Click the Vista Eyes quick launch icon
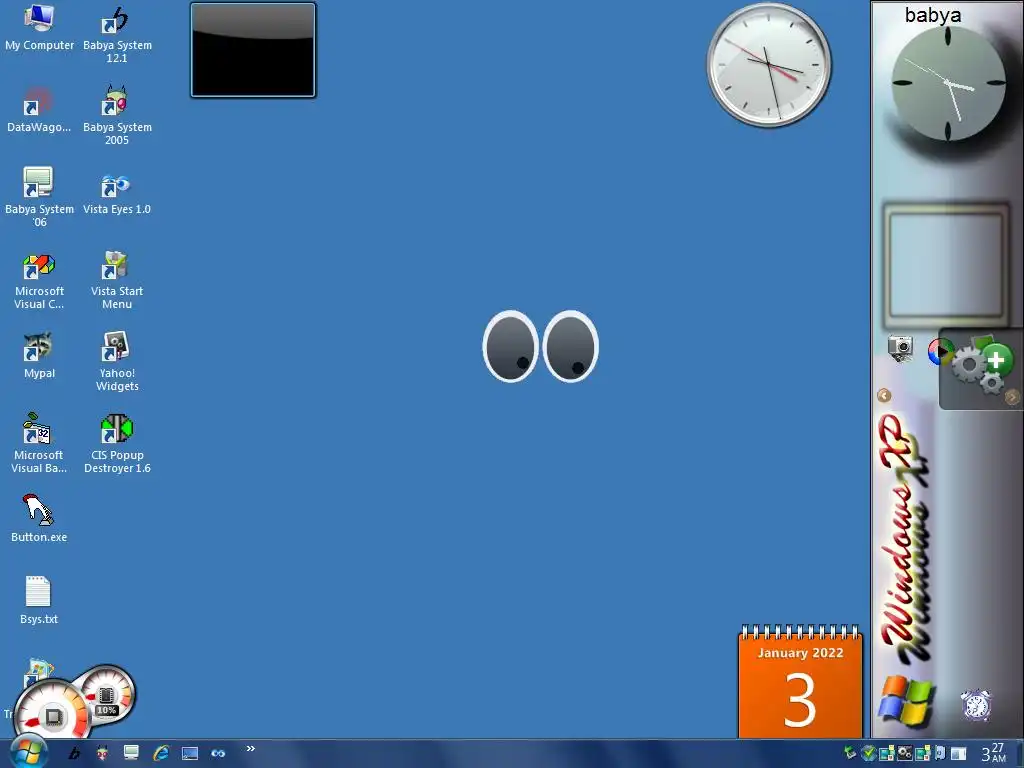This screenshot has height=768, width=1024. pyautogui.click(x=218, y=754)
